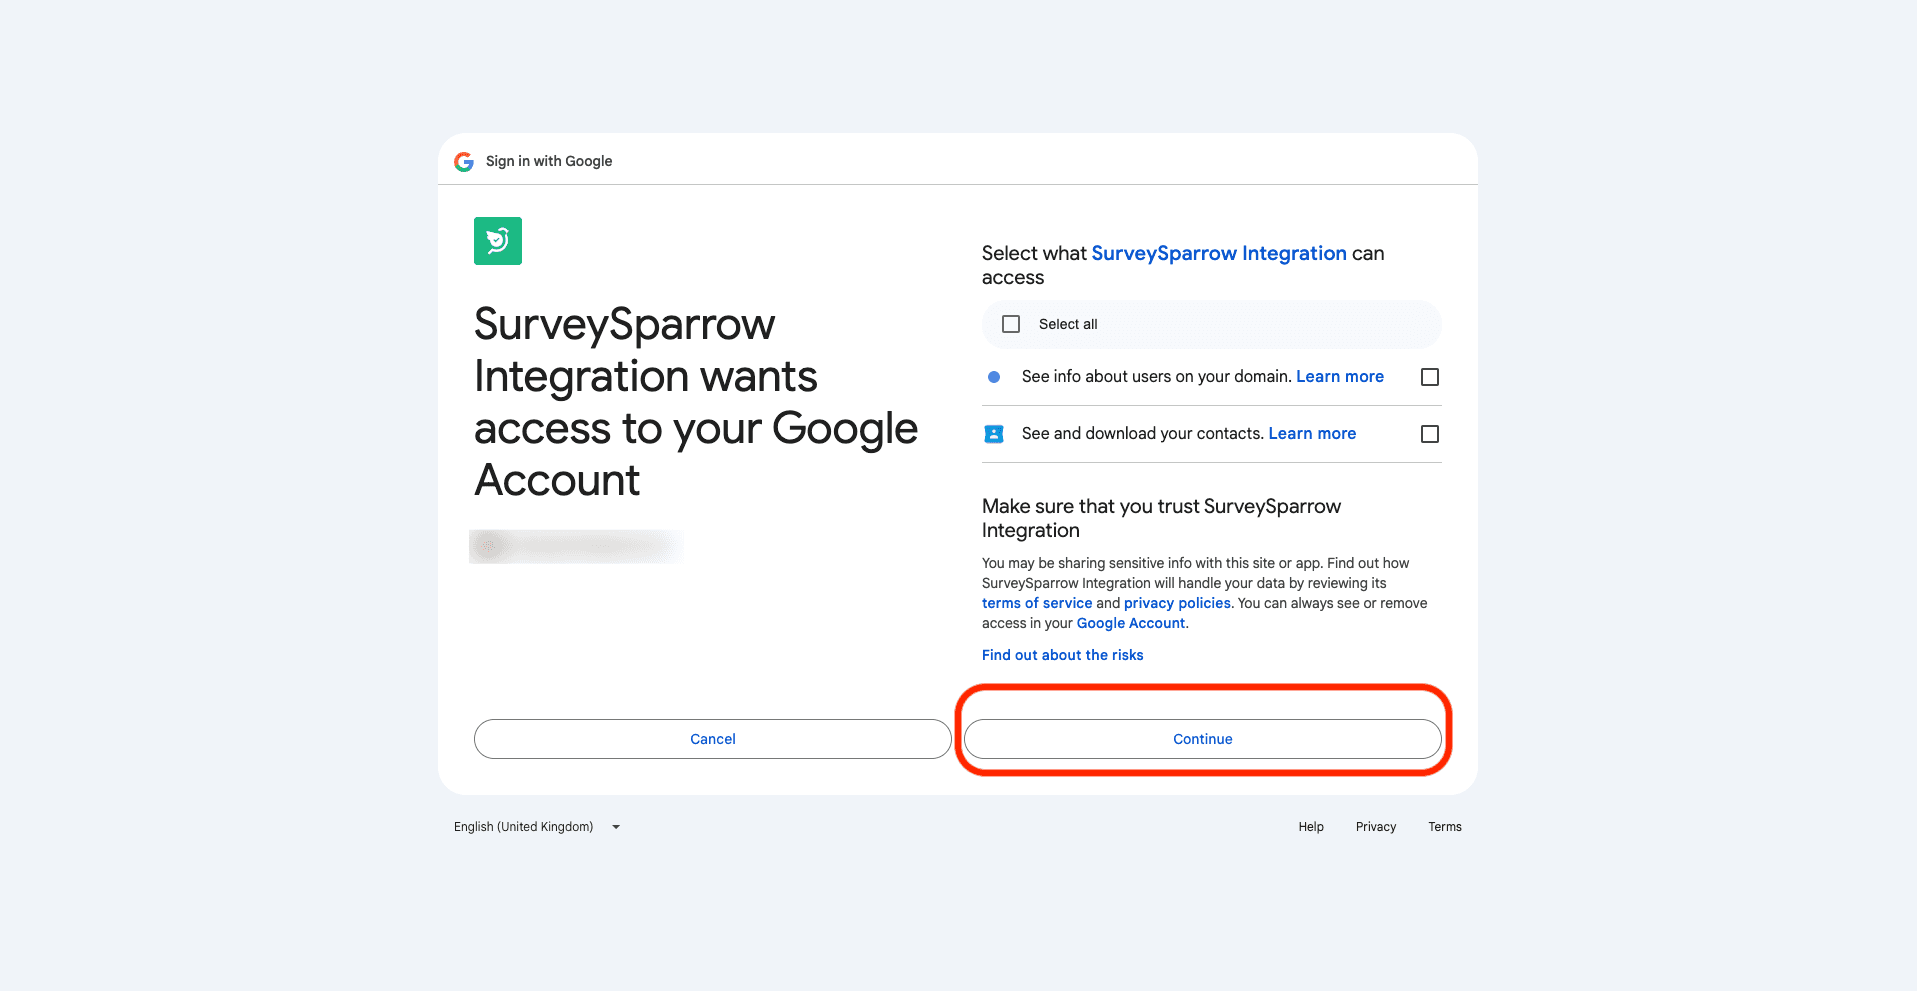Open the privacy policies link
Viewport: 1917px width, 991px height.
1176,603
